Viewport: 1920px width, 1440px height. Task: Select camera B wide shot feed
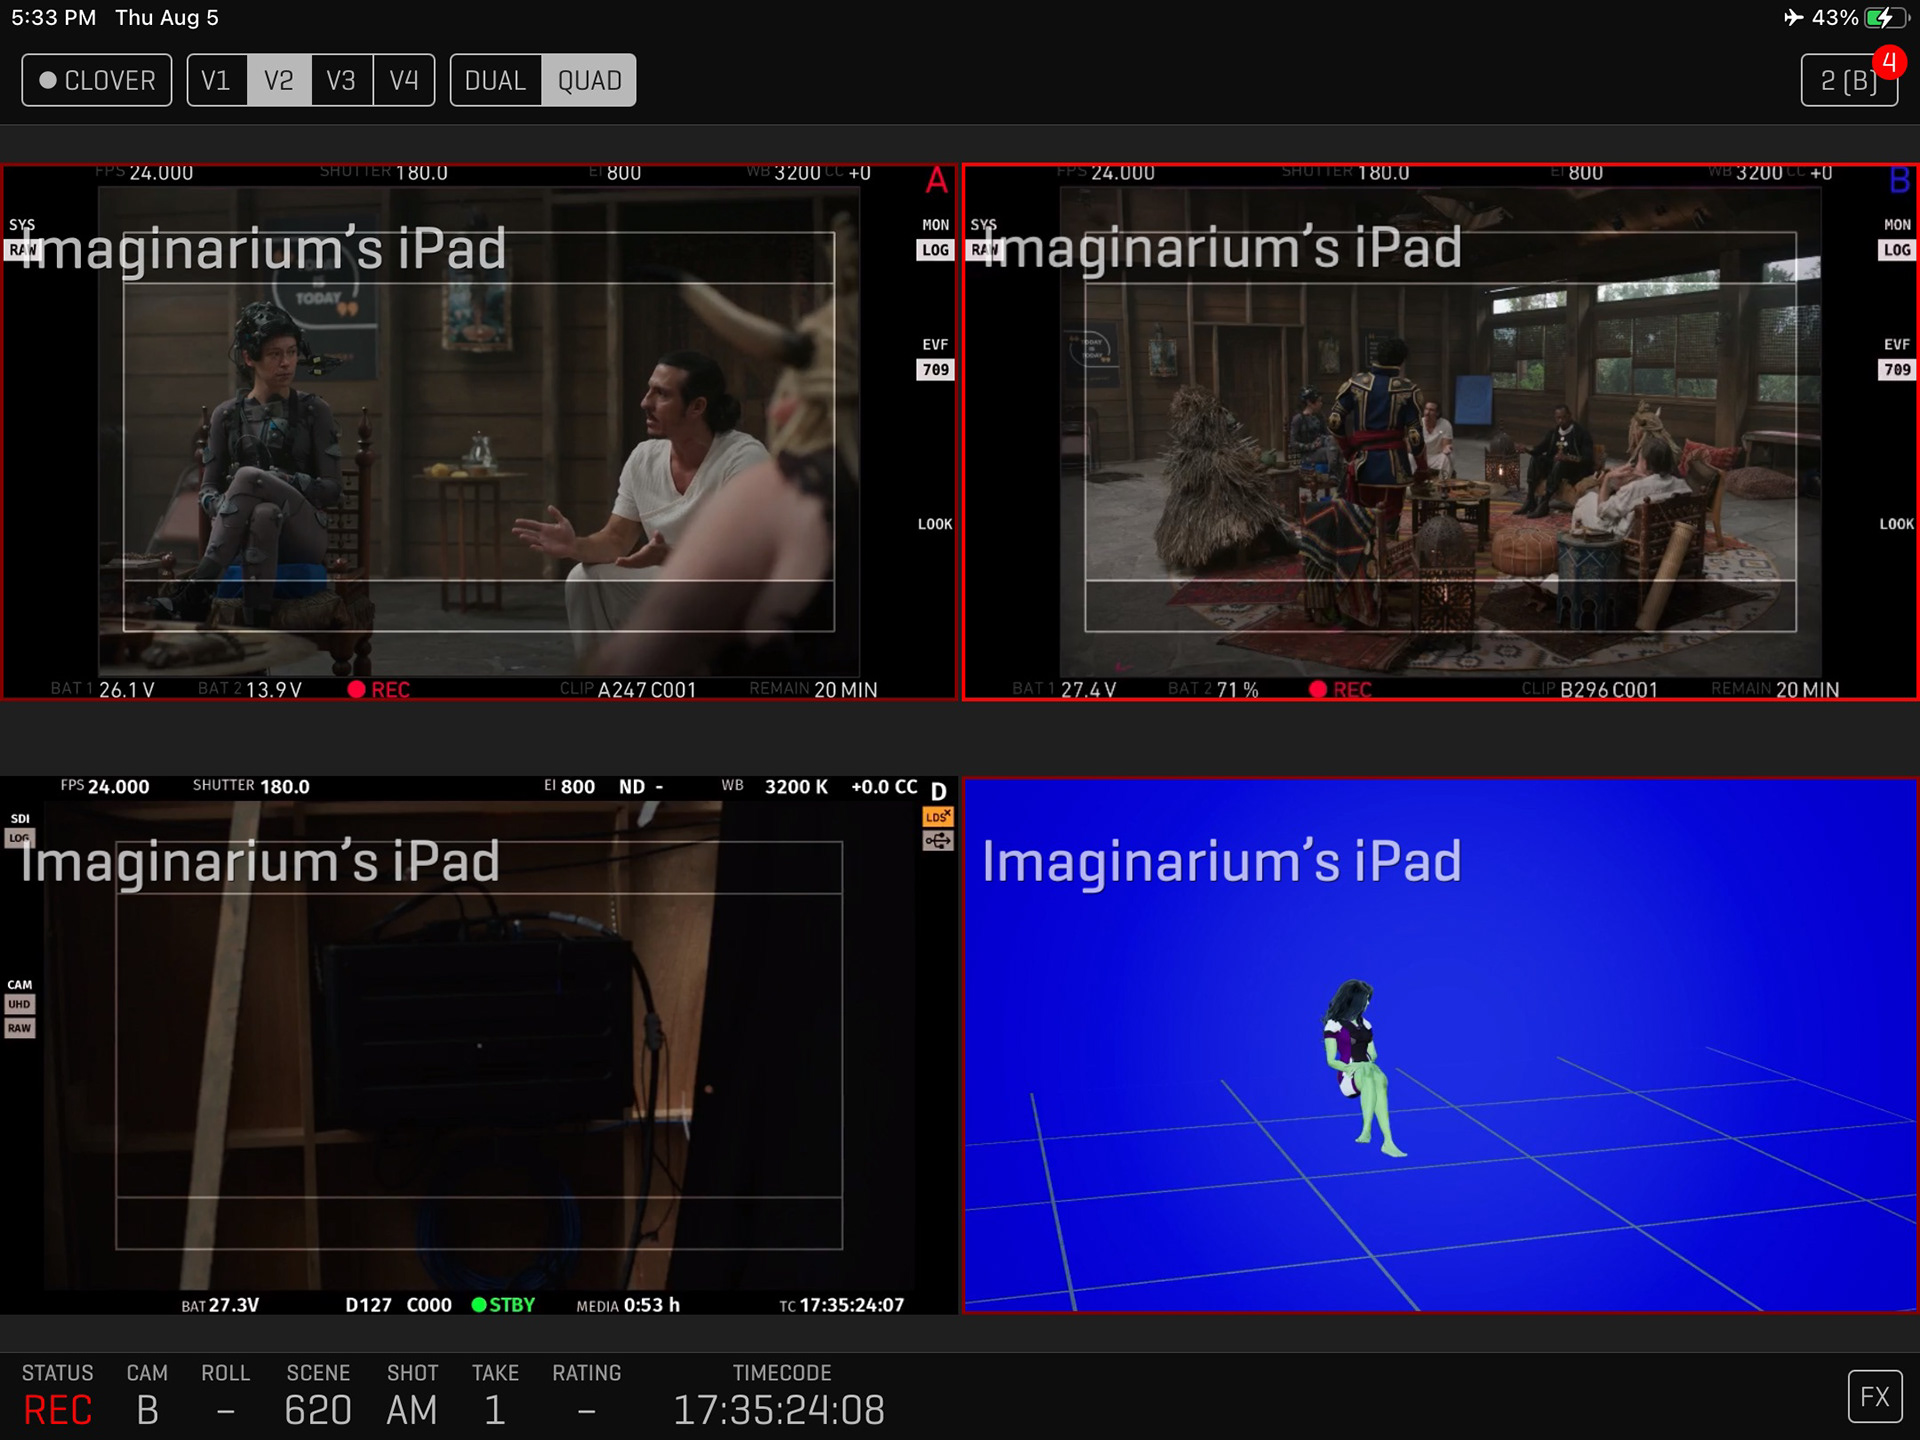(1440, 432)
